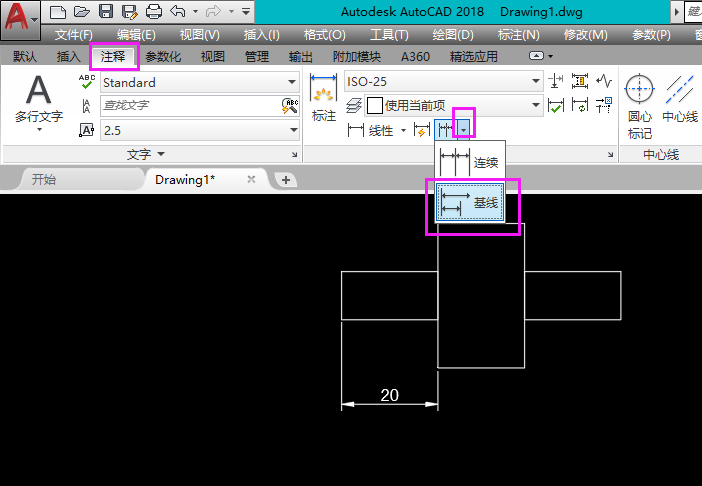Screen dimensions: 702x486
Task: Run the ABC spell check icon
Action: [x=87, y=82]
